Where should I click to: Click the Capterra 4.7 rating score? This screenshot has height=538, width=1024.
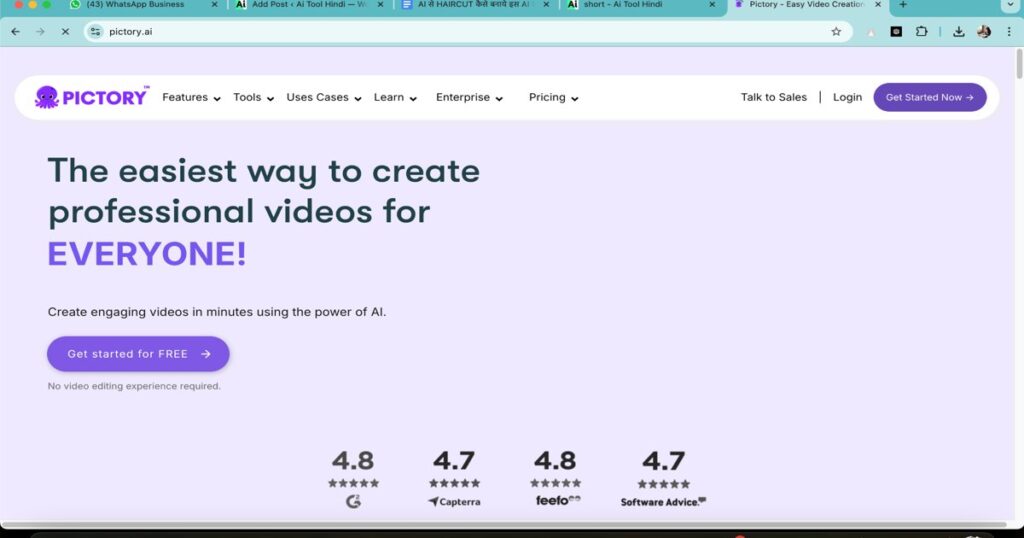(454, 460)
